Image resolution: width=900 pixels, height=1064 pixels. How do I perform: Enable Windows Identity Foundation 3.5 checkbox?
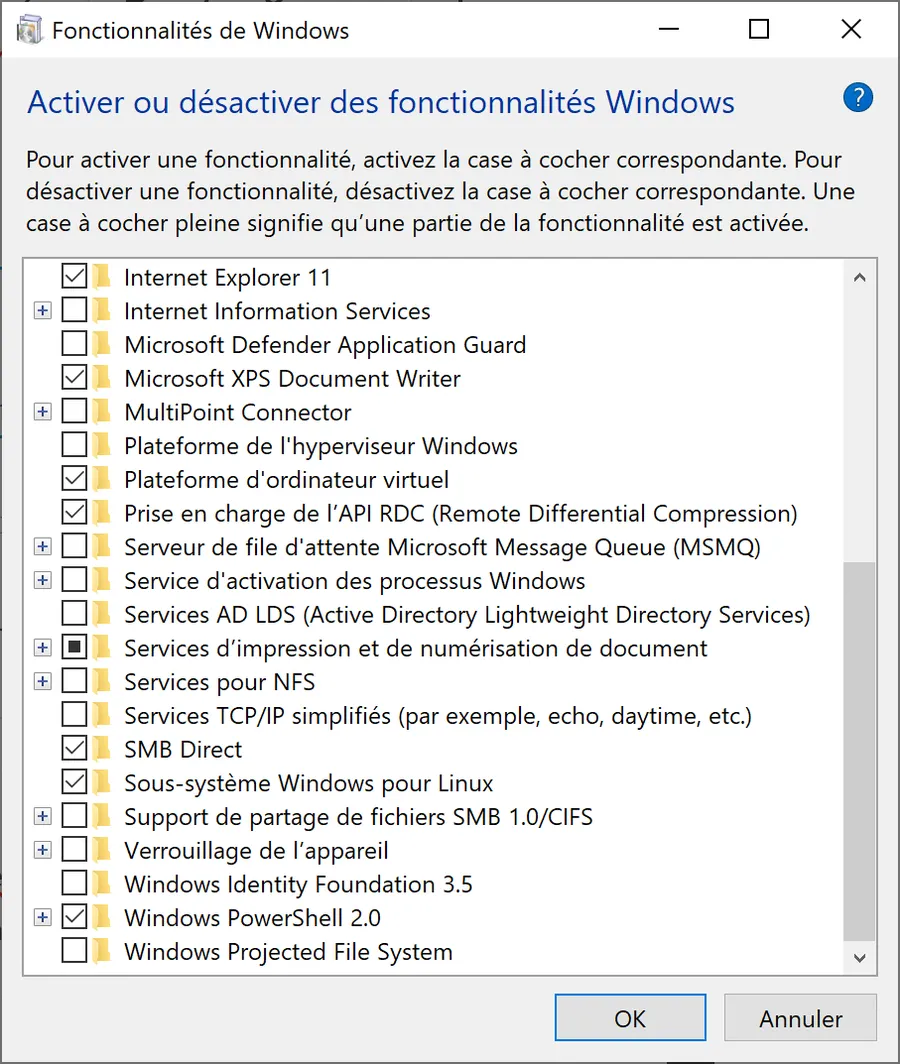[x=74, y=884]
